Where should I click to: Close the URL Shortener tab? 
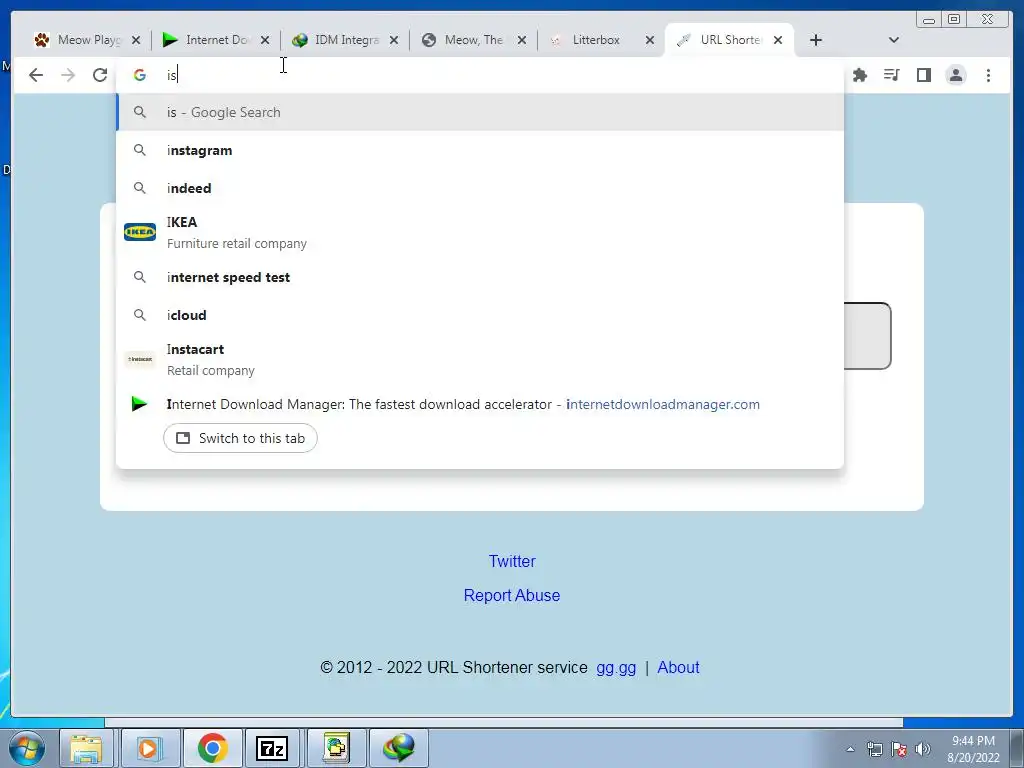(x=778, y=40)
